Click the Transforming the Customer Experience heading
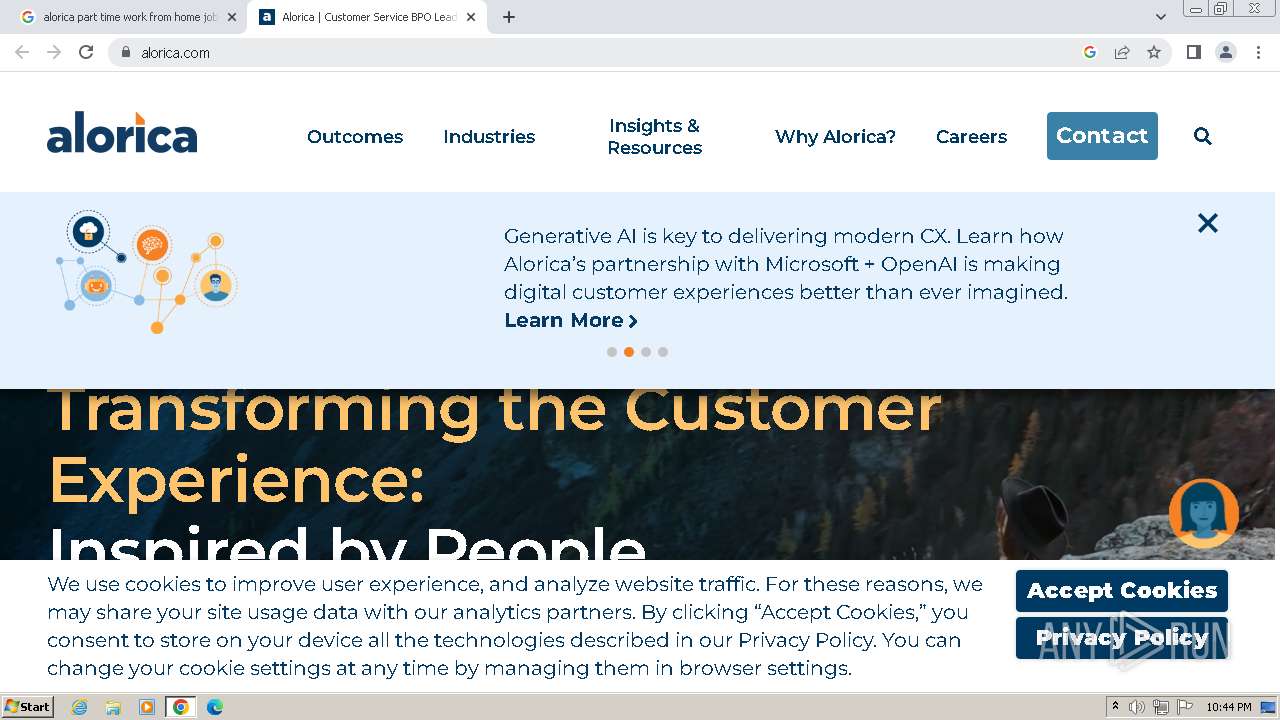1280x720 pixels. [494, 445]
